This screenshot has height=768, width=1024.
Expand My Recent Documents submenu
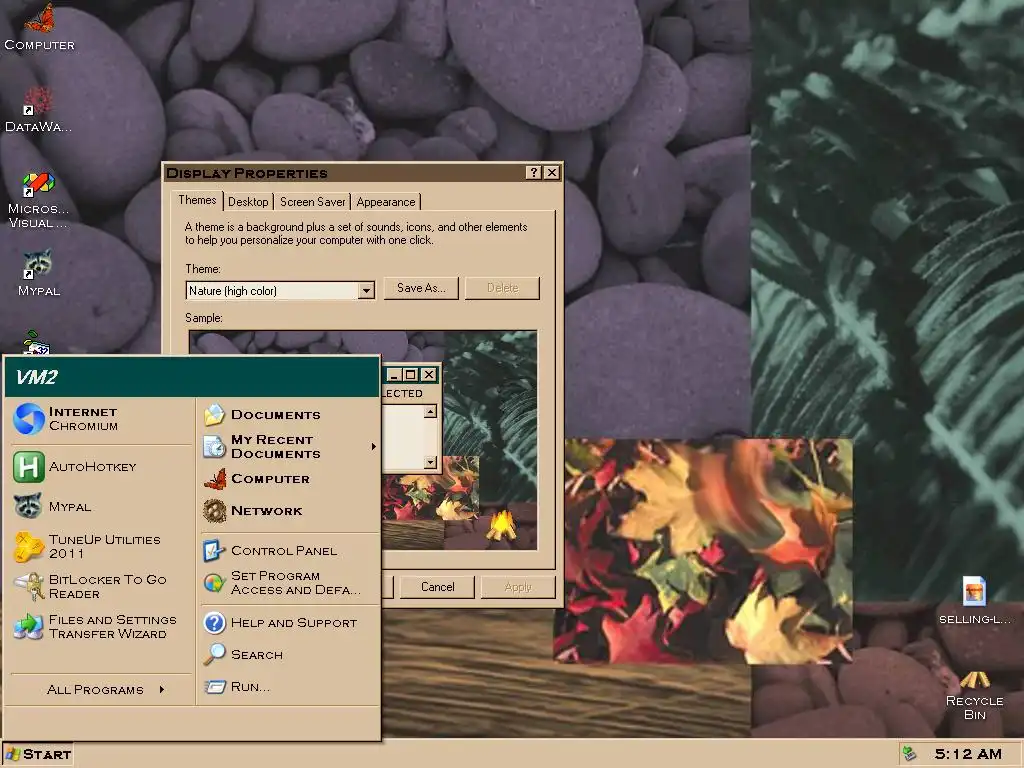pos(291,447)
